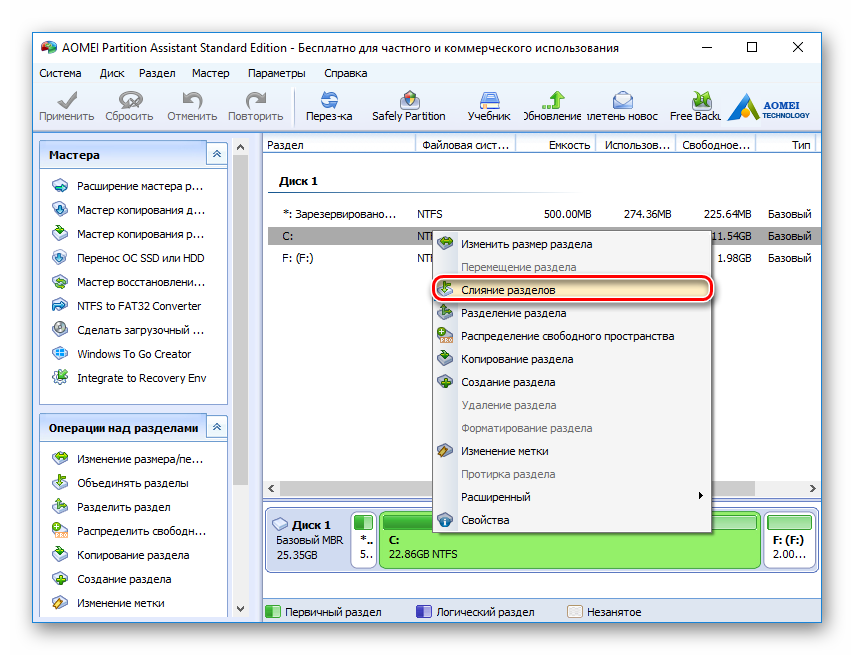Open the Параметры menu
The height and width of the screenshot is (655, 854).
(x=276, y=73)
